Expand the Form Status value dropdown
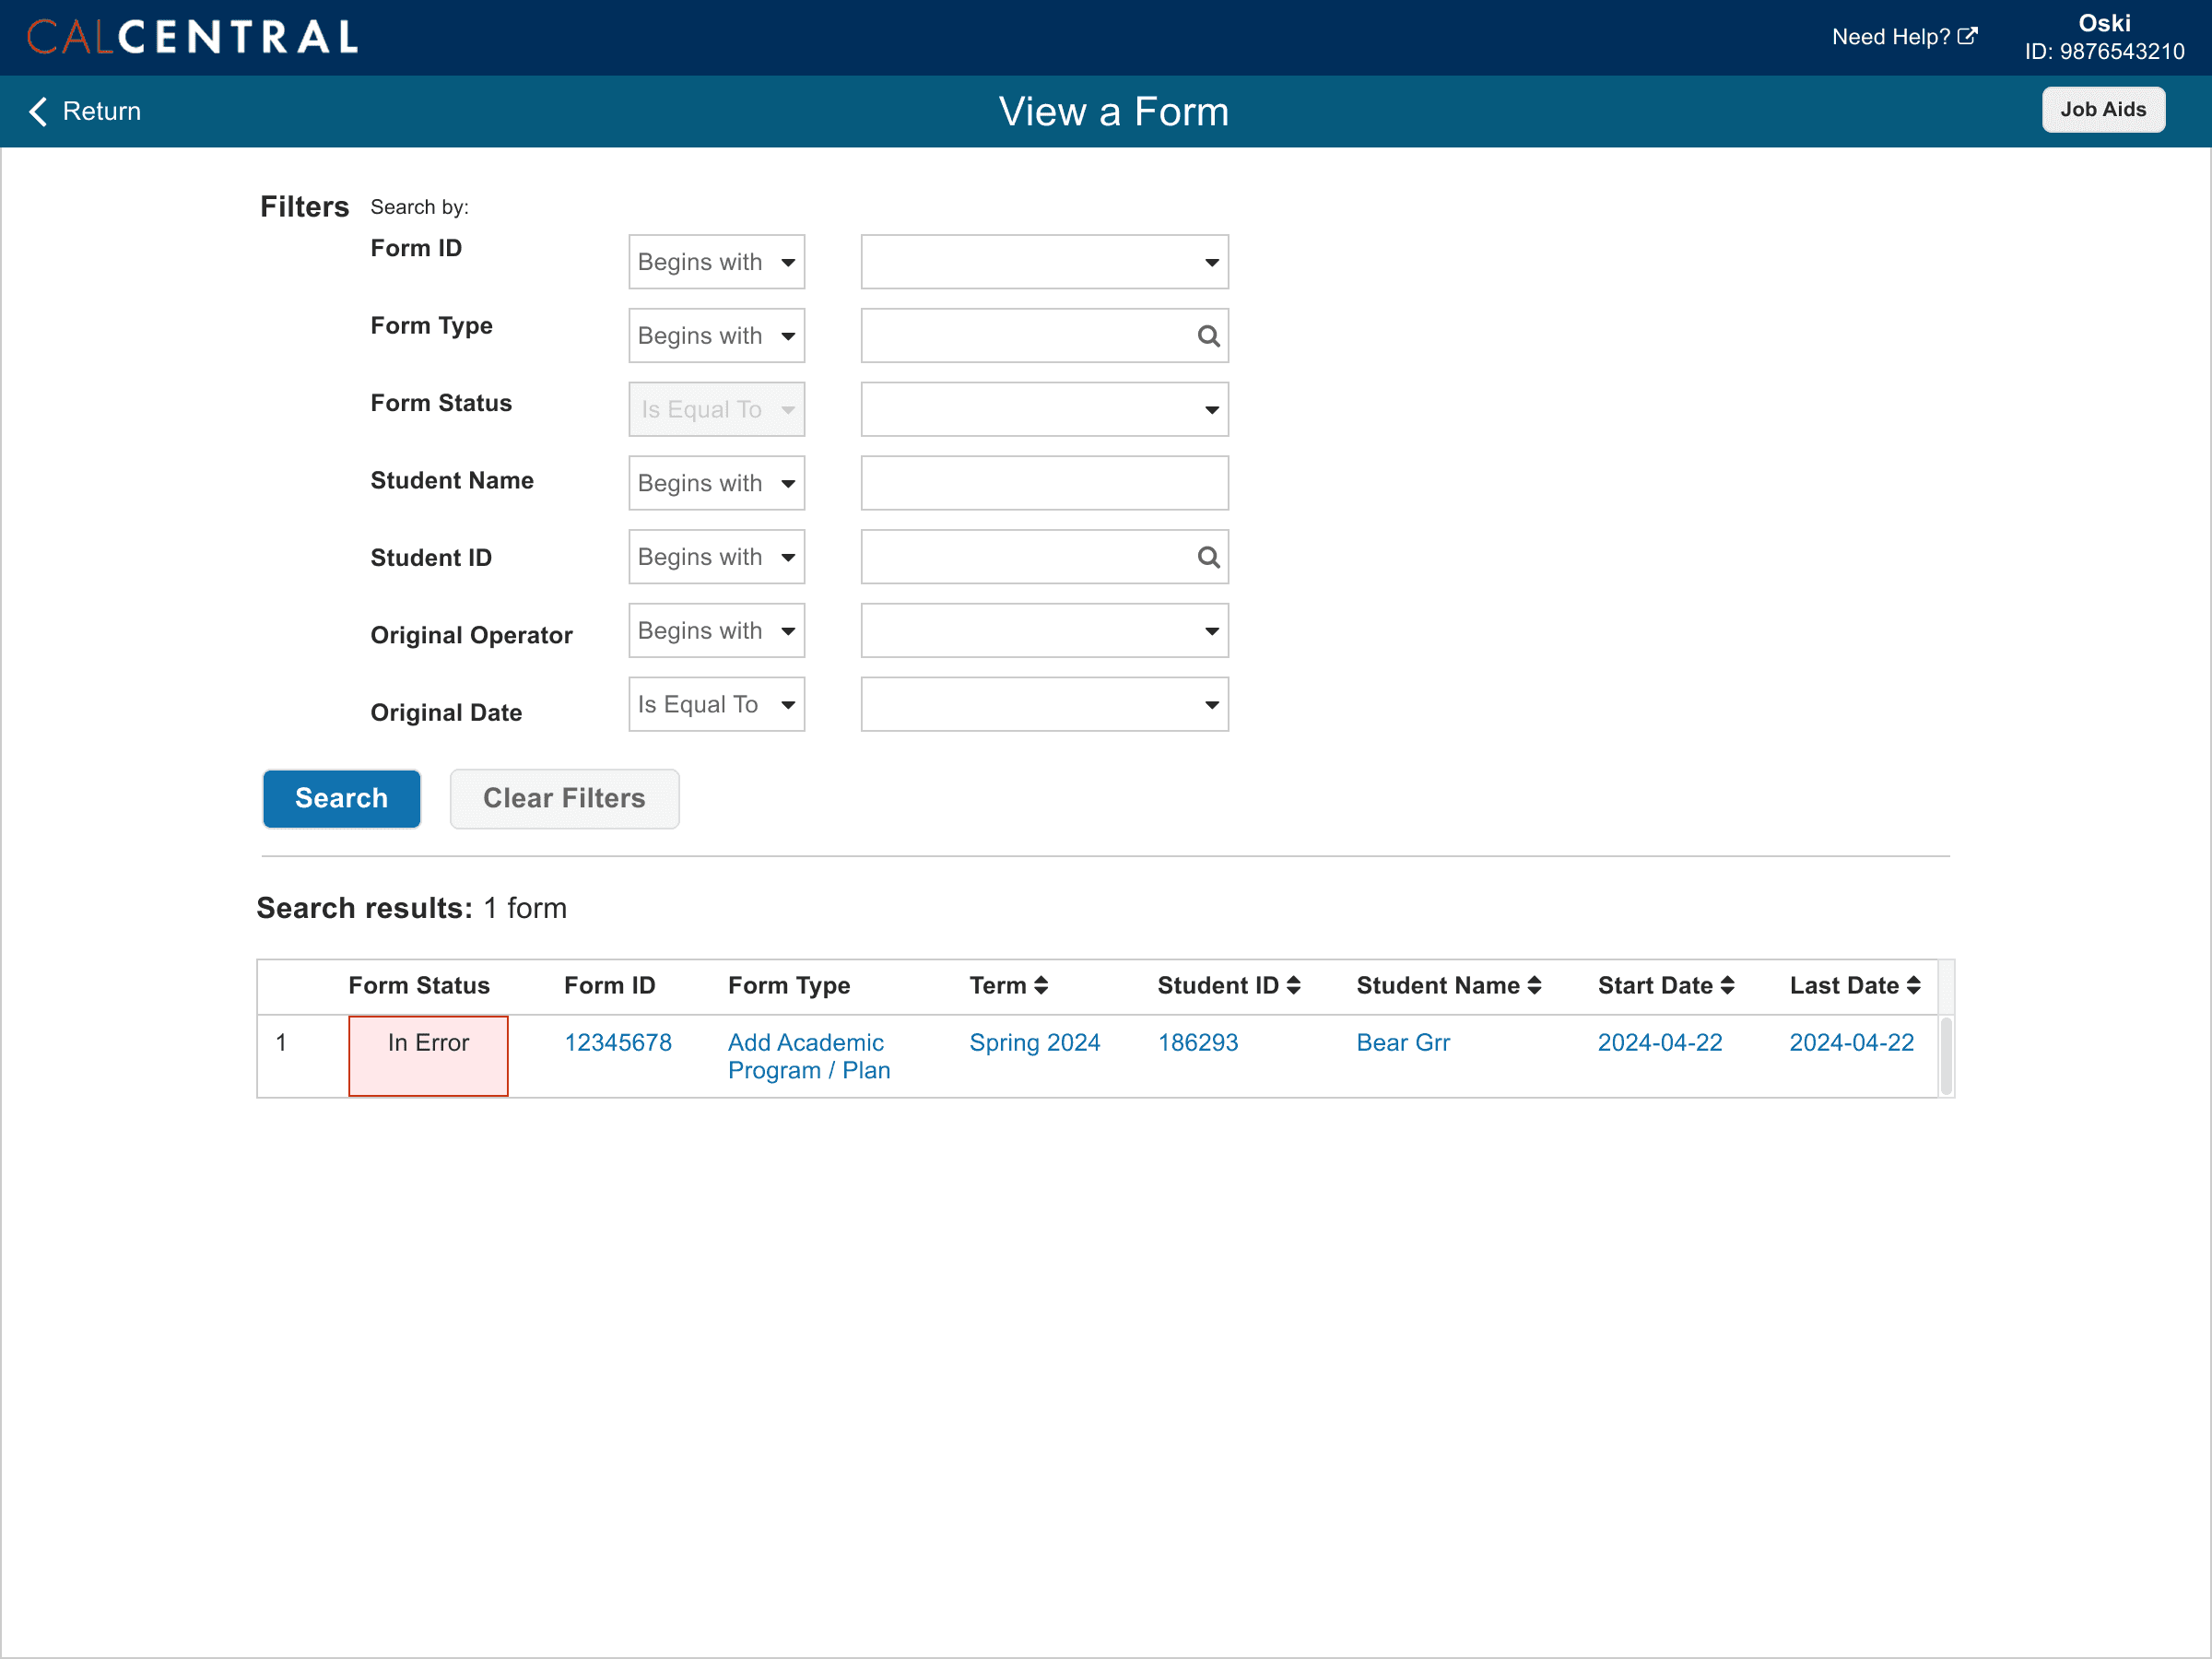The image size is (2212, 1659). click(1044, 410)
